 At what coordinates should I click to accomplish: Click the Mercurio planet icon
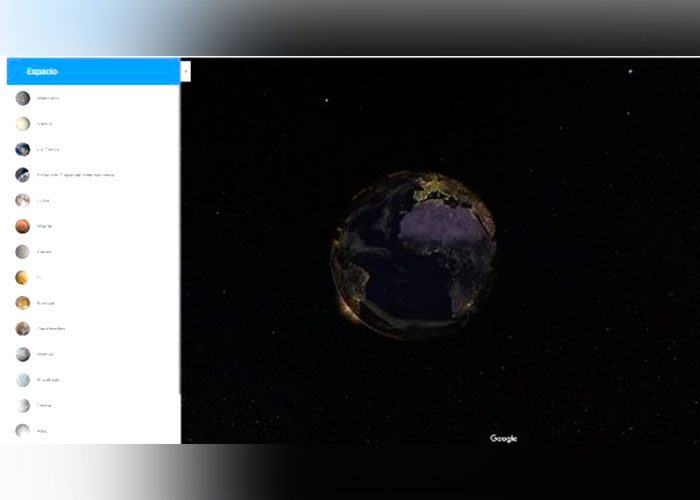(22, 98)
